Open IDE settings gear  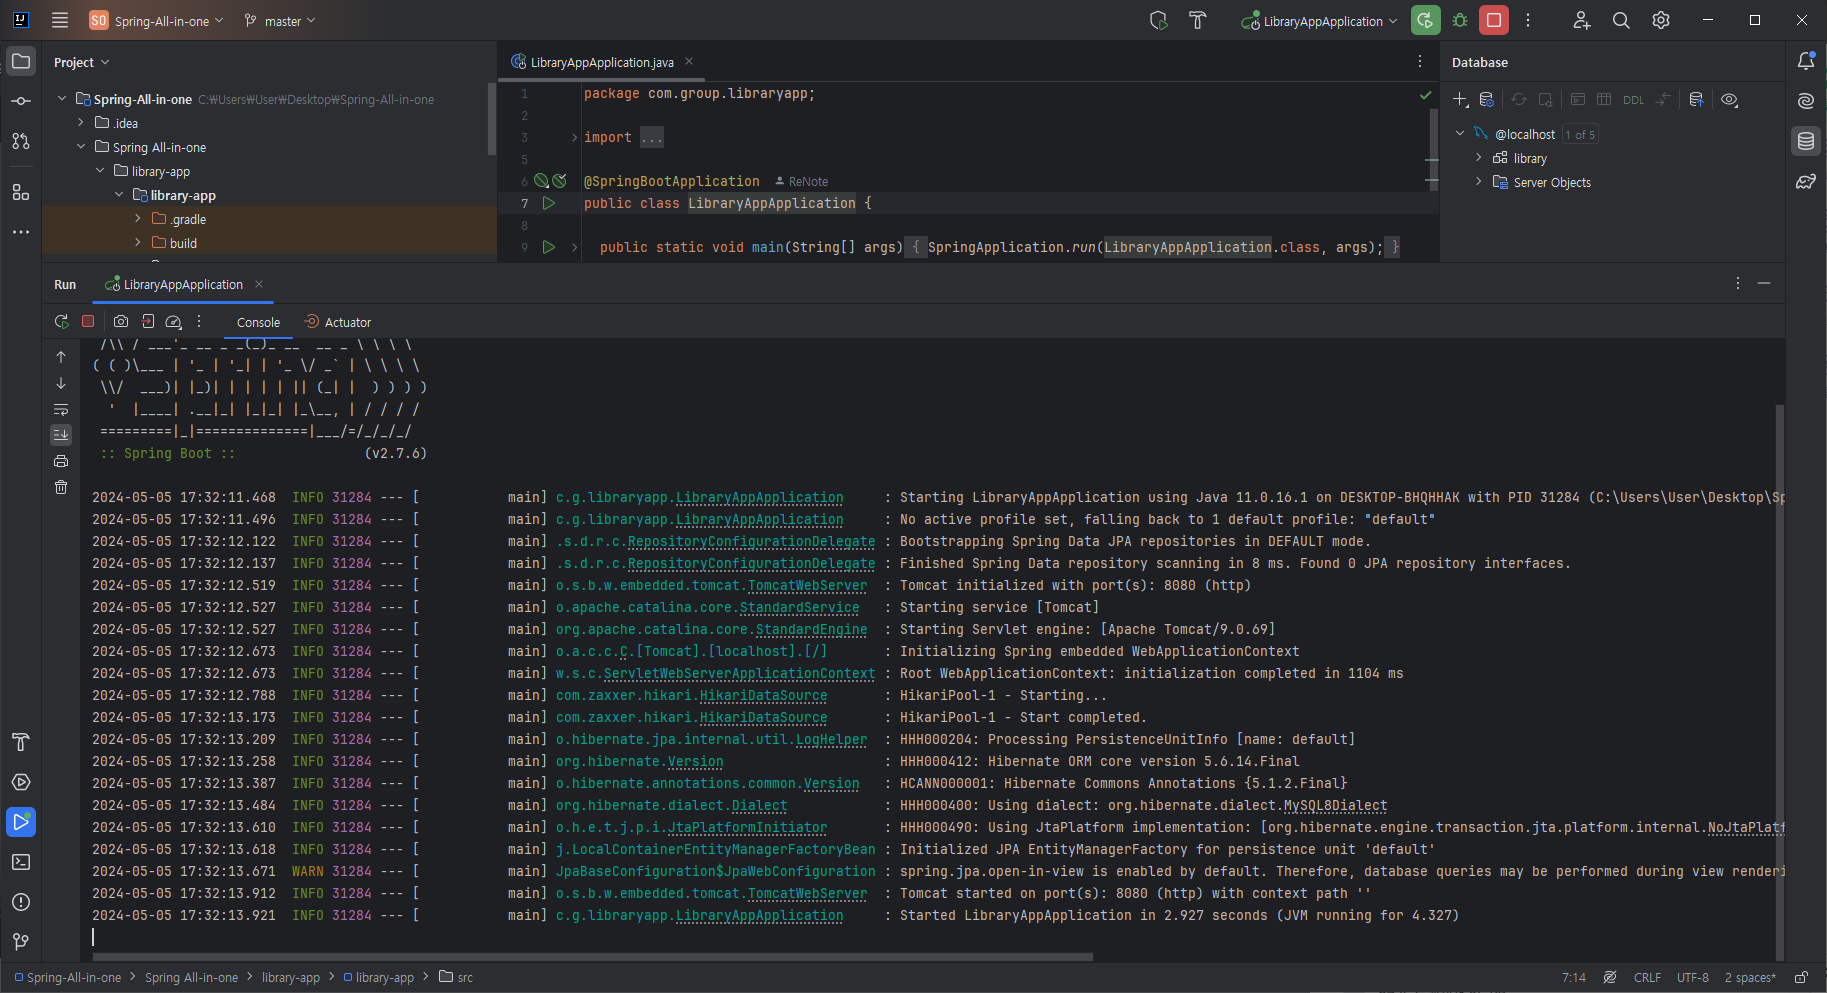1661,20
